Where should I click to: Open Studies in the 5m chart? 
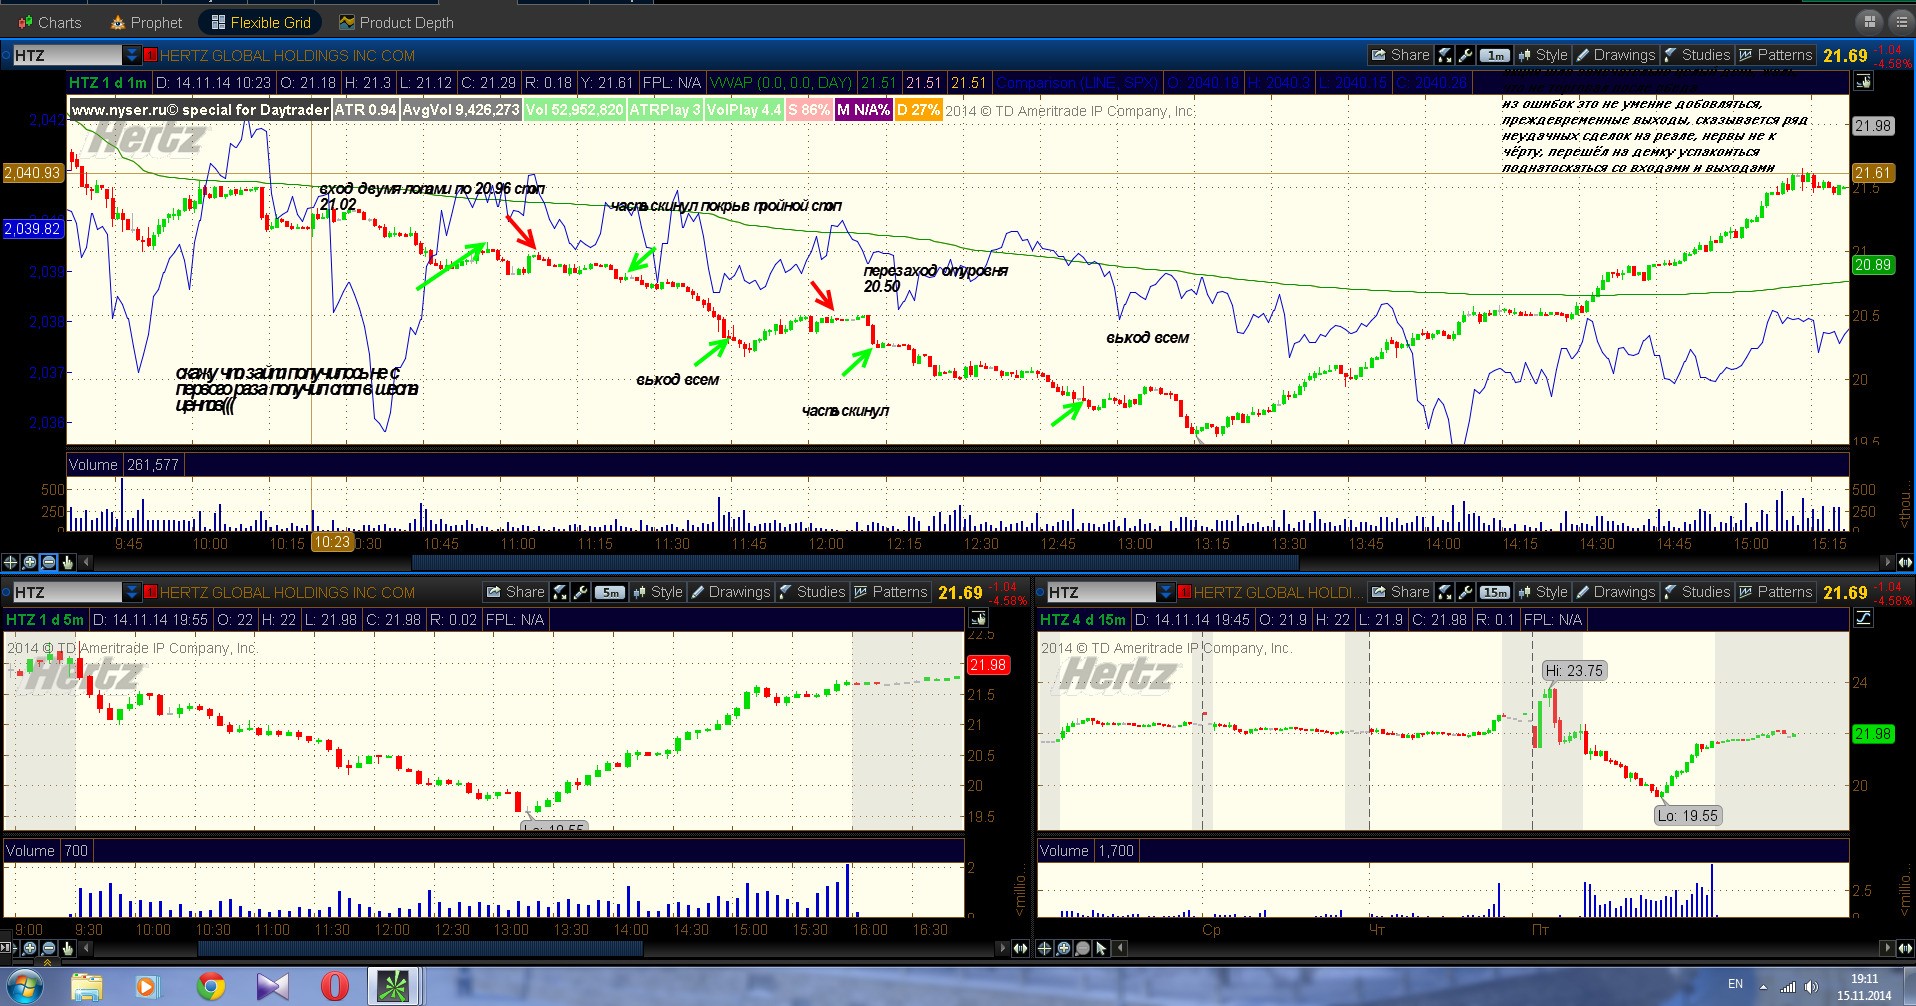click(x=811, y=592)
